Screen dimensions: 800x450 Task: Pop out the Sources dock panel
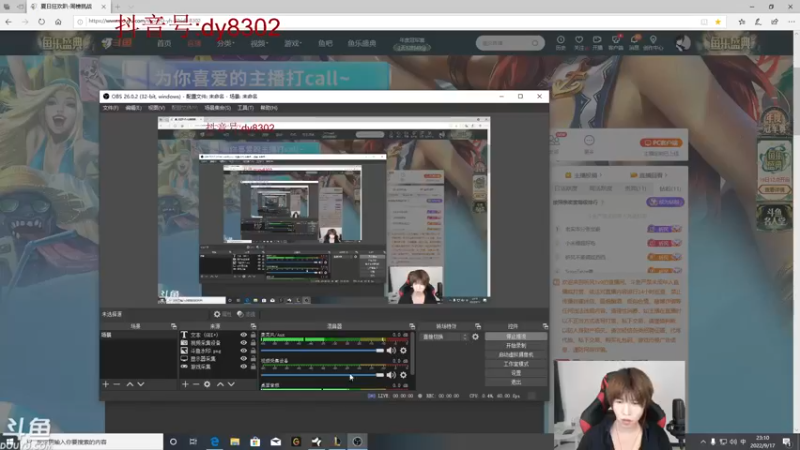[253, 326]
